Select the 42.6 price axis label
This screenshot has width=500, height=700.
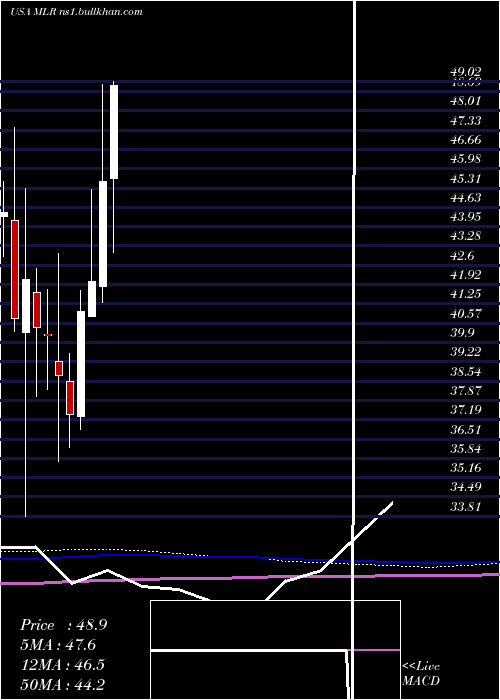tap(462, 256)
